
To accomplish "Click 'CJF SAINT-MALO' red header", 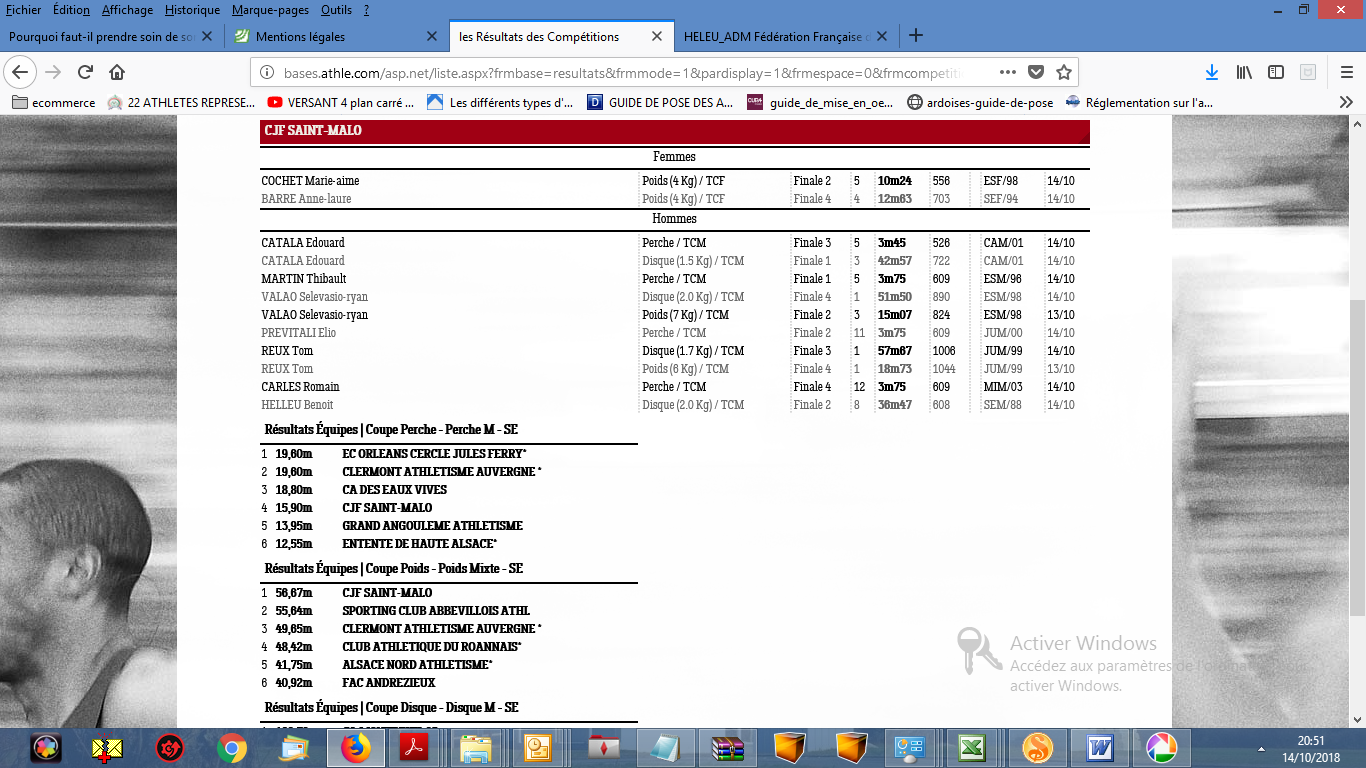I will click(674, 131).
